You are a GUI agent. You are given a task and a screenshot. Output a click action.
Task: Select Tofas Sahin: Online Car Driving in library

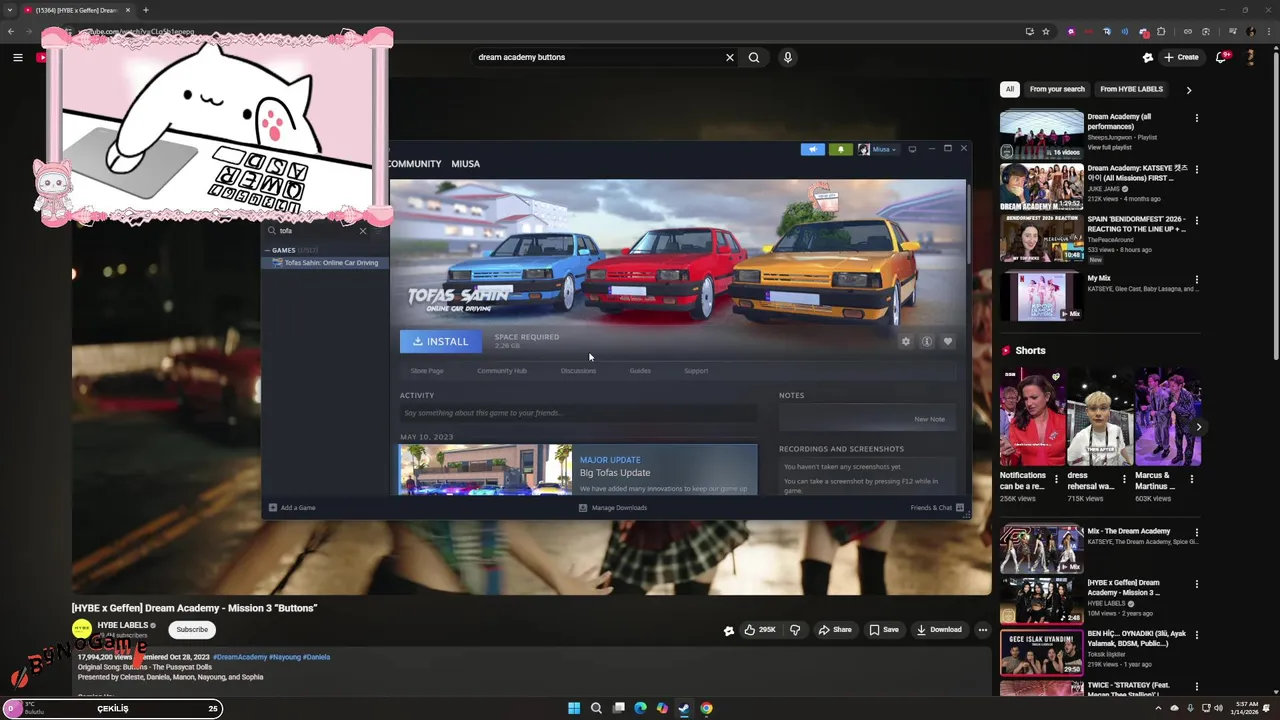pos(326,263)
